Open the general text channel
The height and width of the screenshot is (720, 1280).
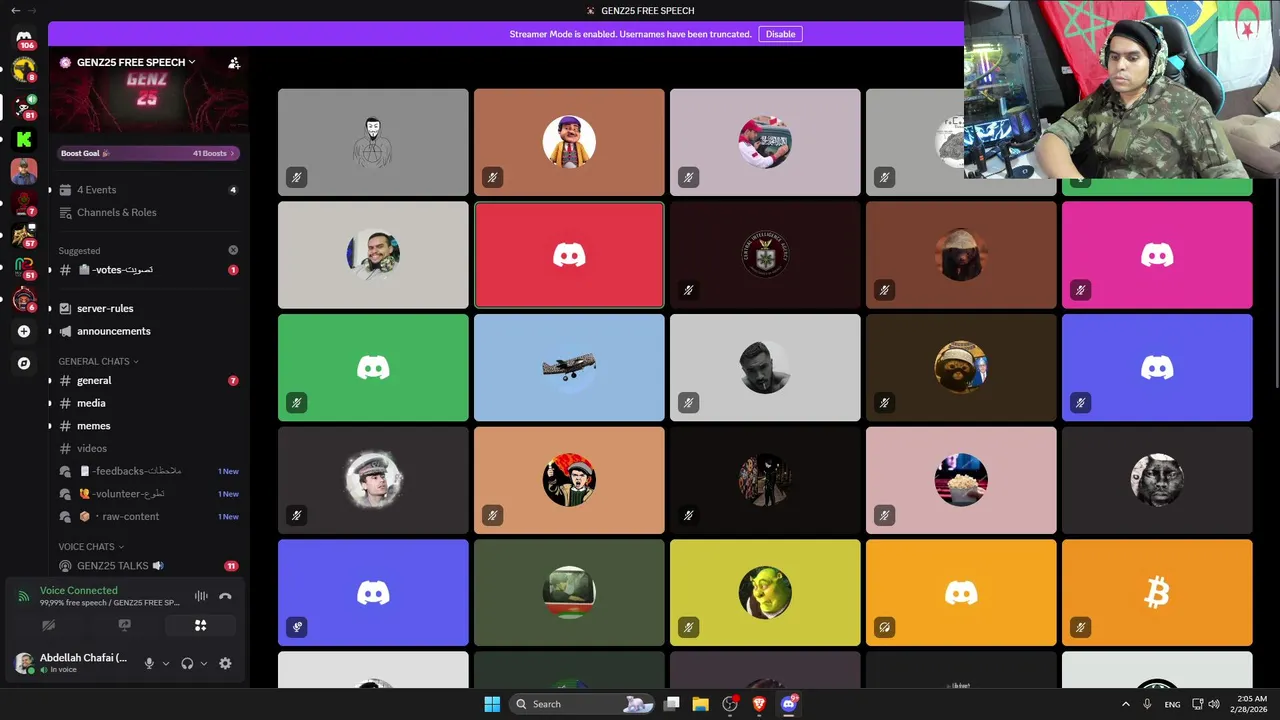pyautogui.click(x=148, y=380)
